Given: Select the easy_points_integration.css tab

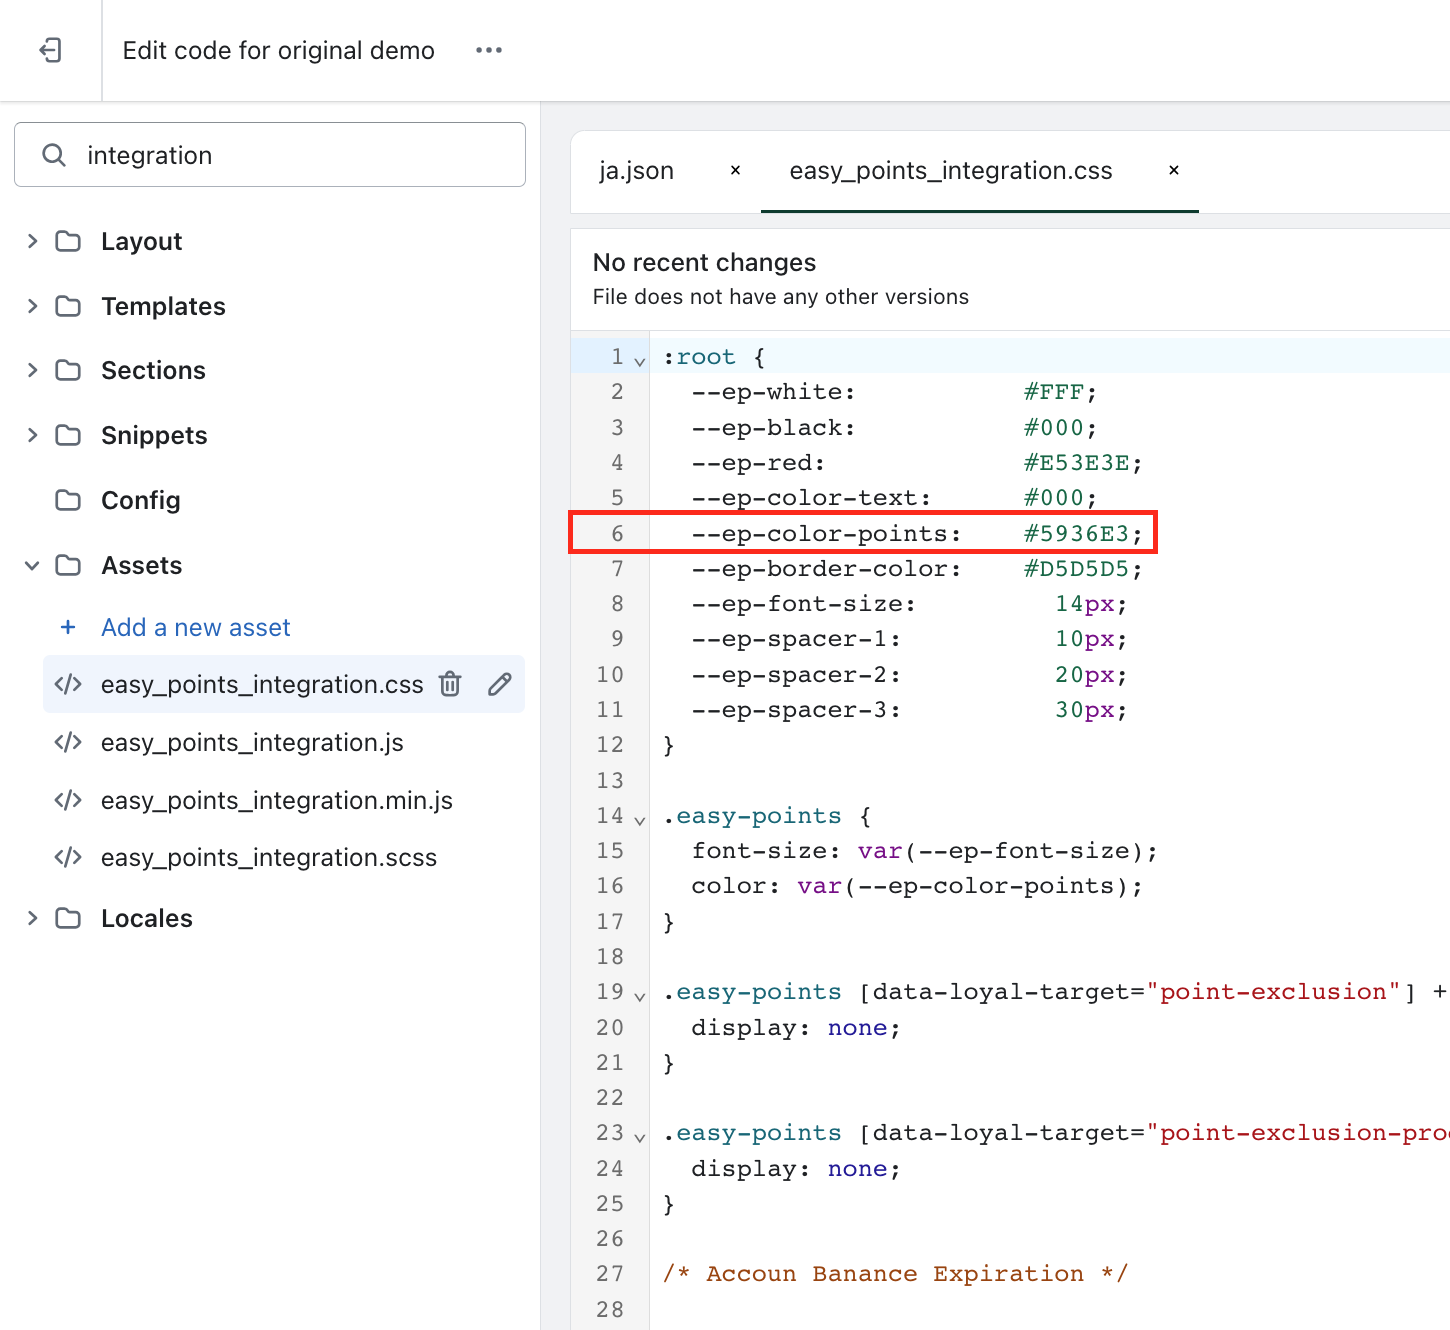Looking at the screenshot, I should [950, 171].
